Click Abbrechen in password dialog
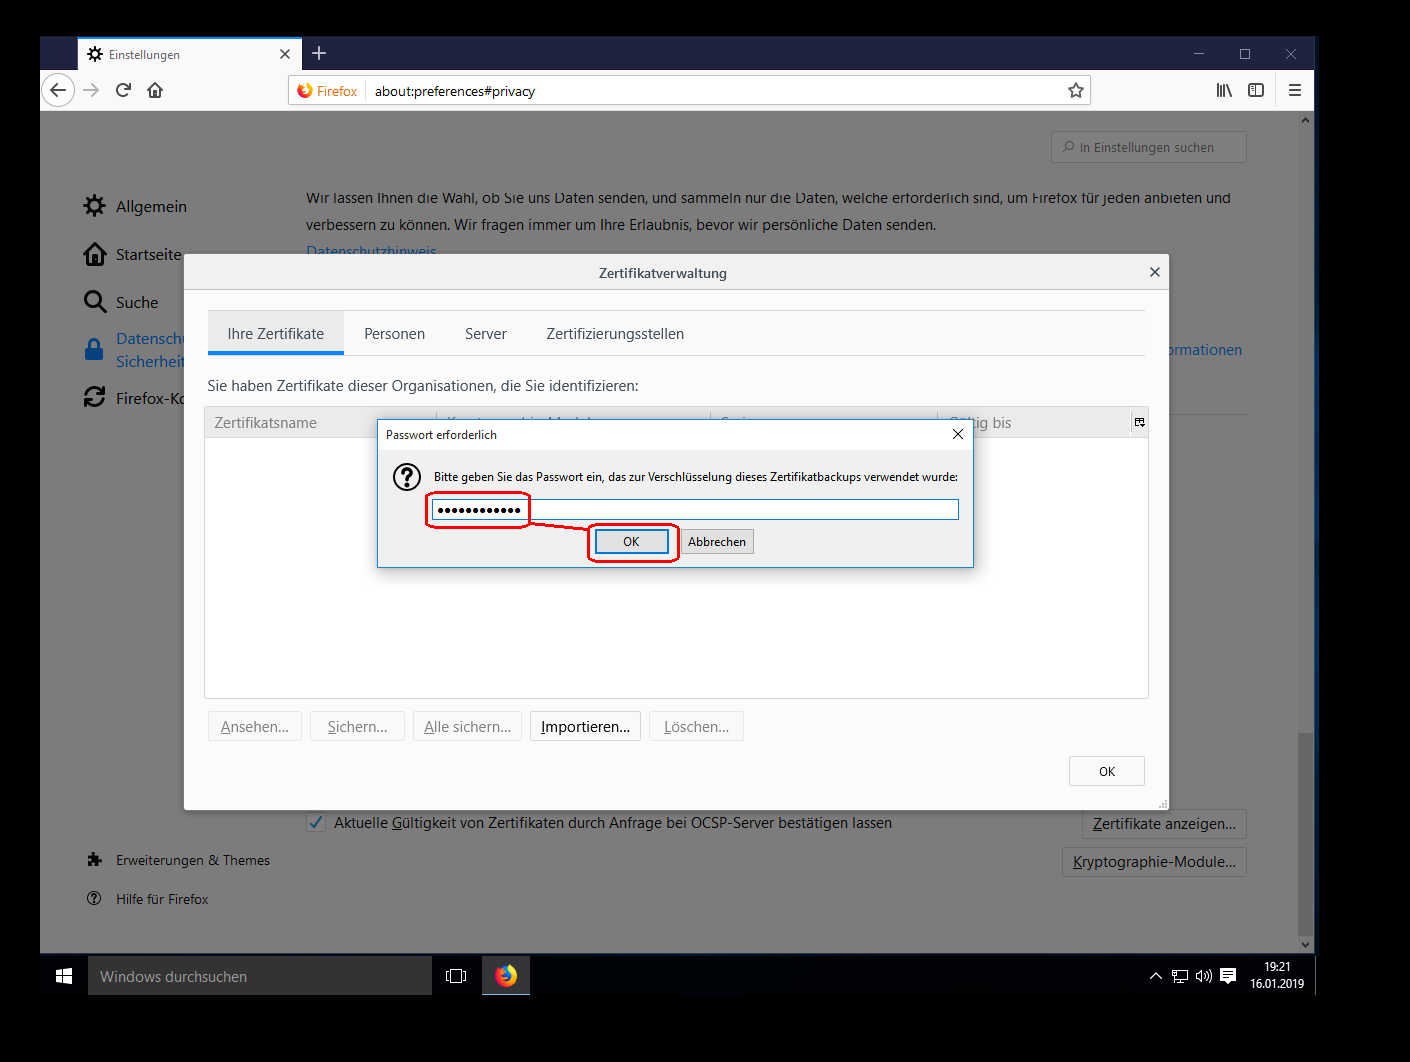 [716, 542]
